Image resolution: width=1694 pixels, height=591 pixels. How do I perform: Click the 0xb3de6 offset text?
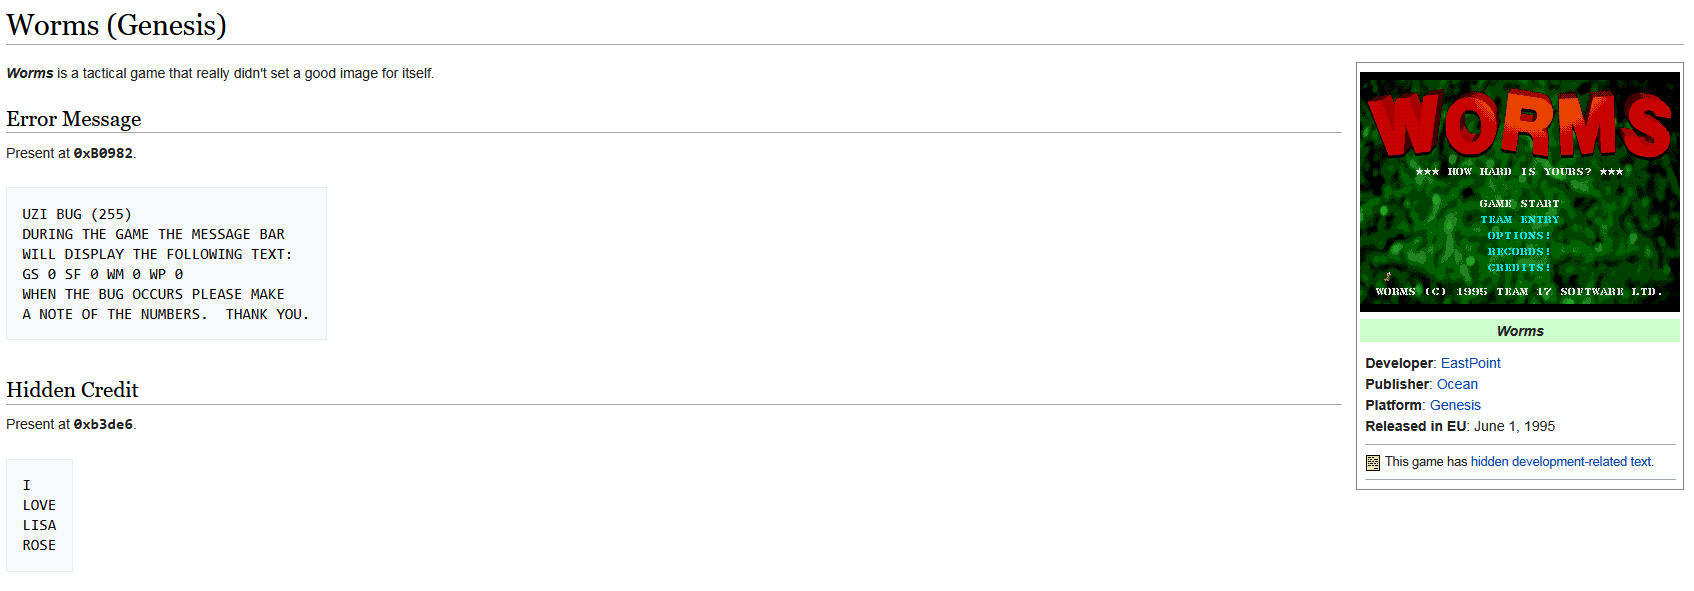pos(103,424)
